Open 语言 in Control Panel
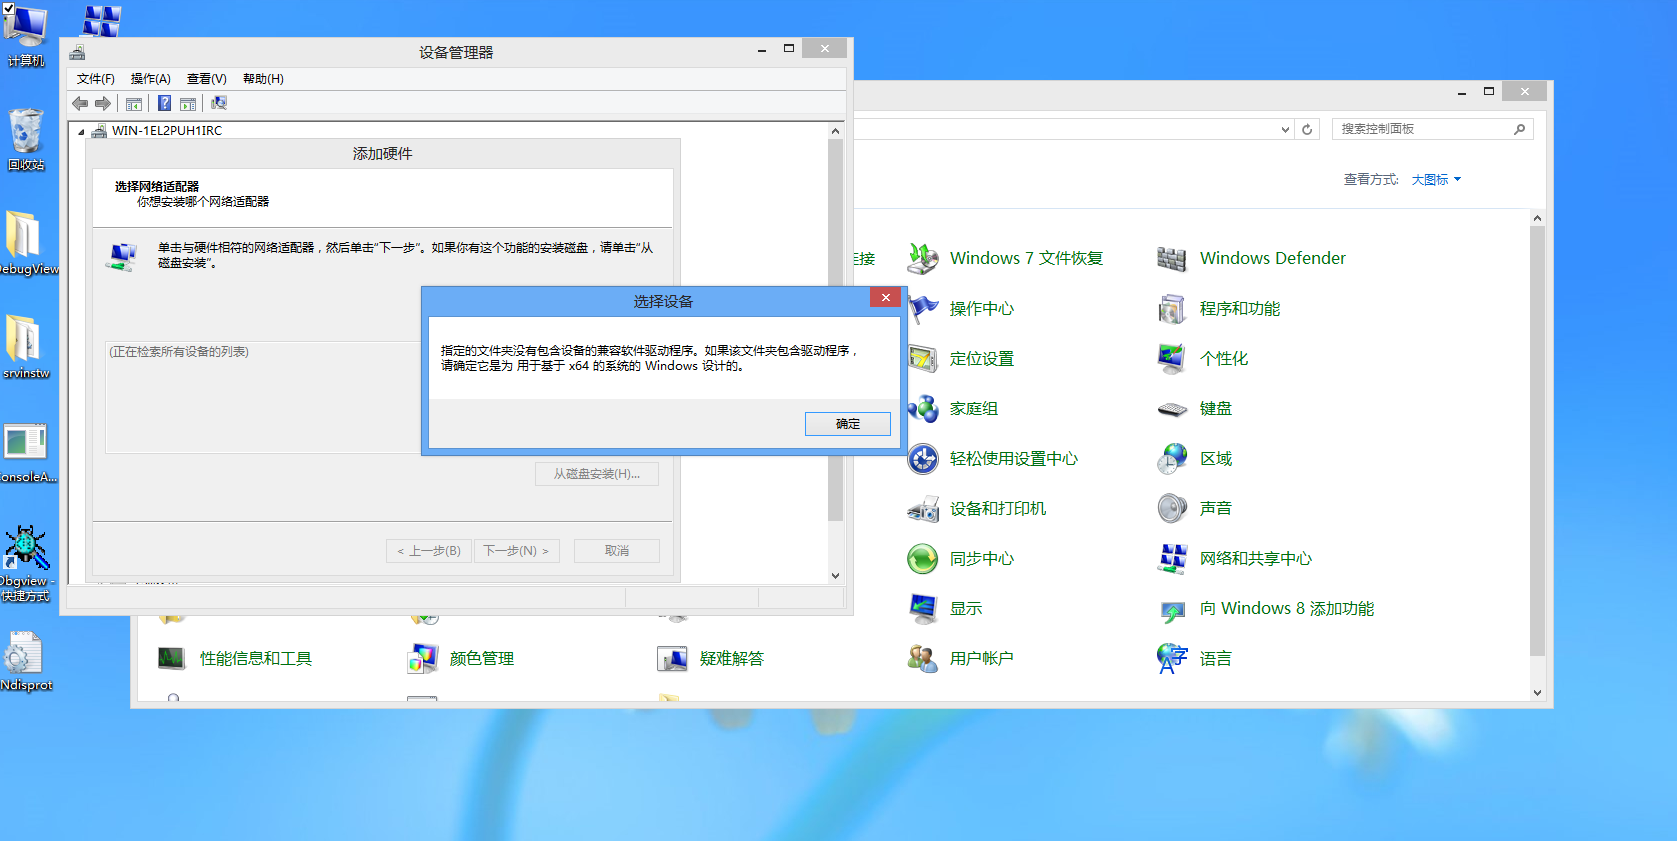The height and width of the screenshot is (841, 1677). tap(1194, 659)
